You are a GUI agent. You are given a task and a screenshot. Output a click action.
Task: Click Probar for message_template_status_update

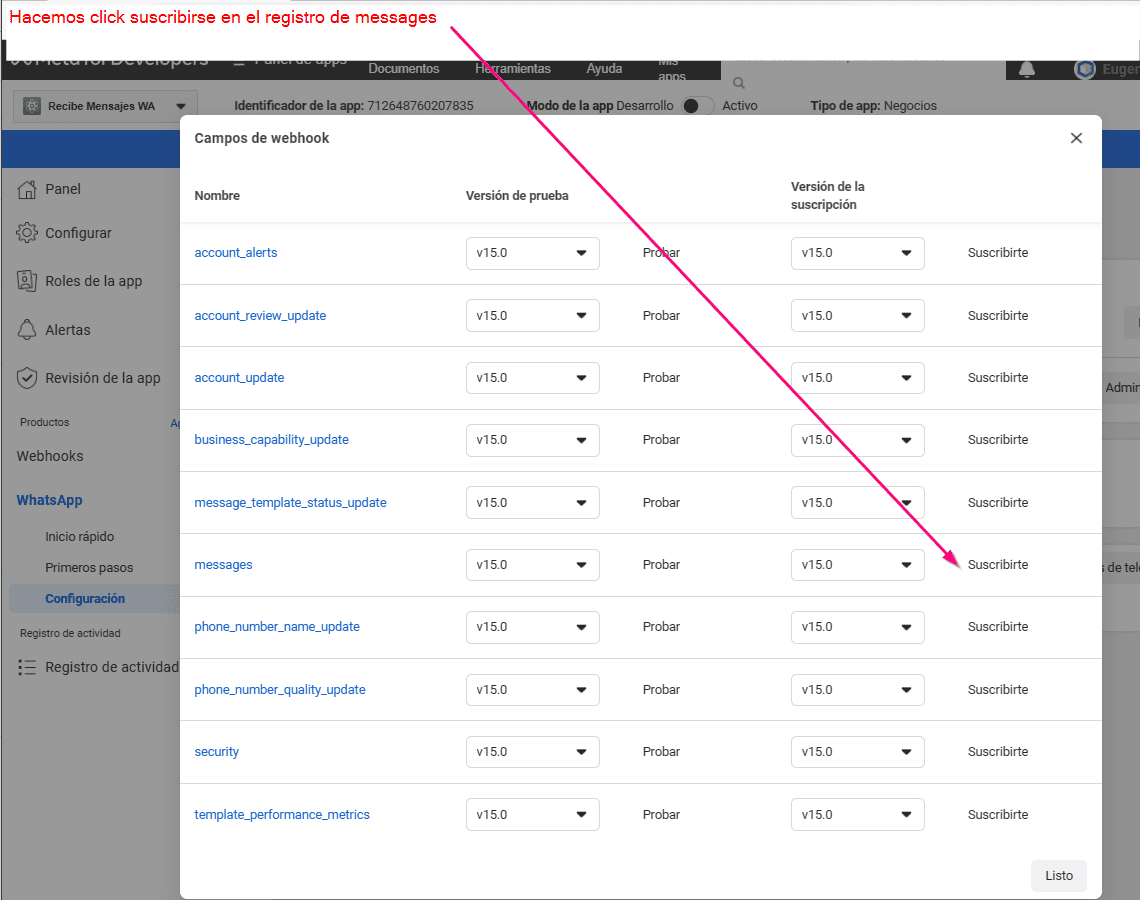pos(661,503)
